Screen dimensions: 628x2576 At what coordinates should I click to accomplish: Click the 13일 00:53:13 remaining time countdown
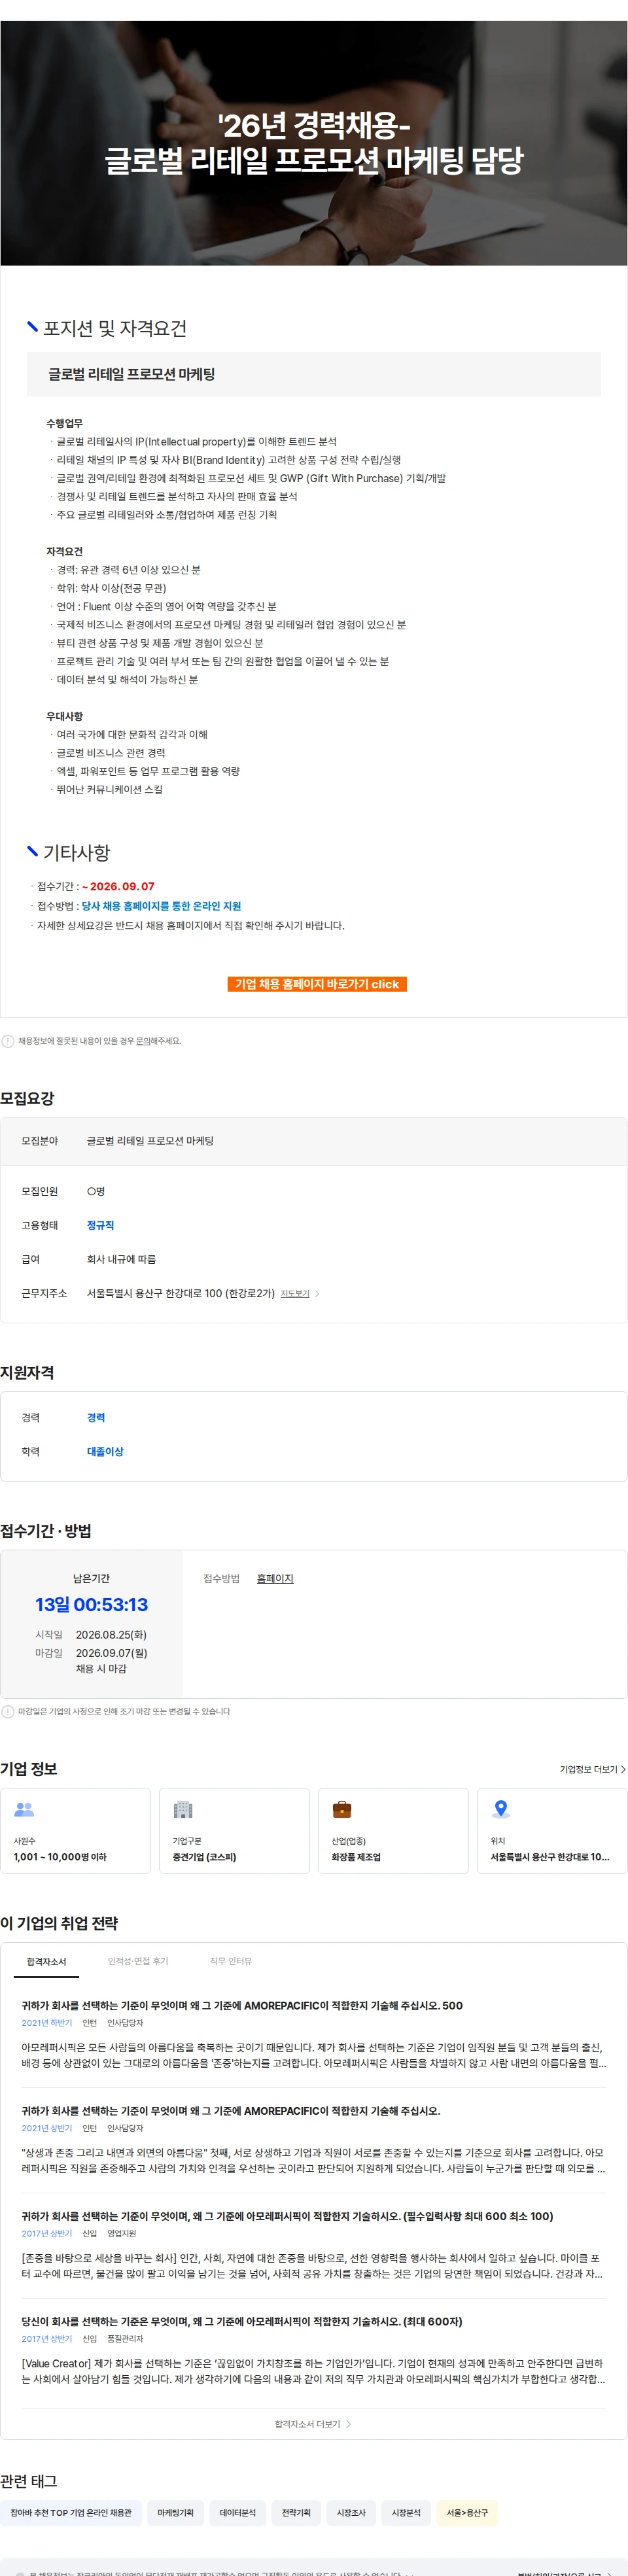(92, 1604)
